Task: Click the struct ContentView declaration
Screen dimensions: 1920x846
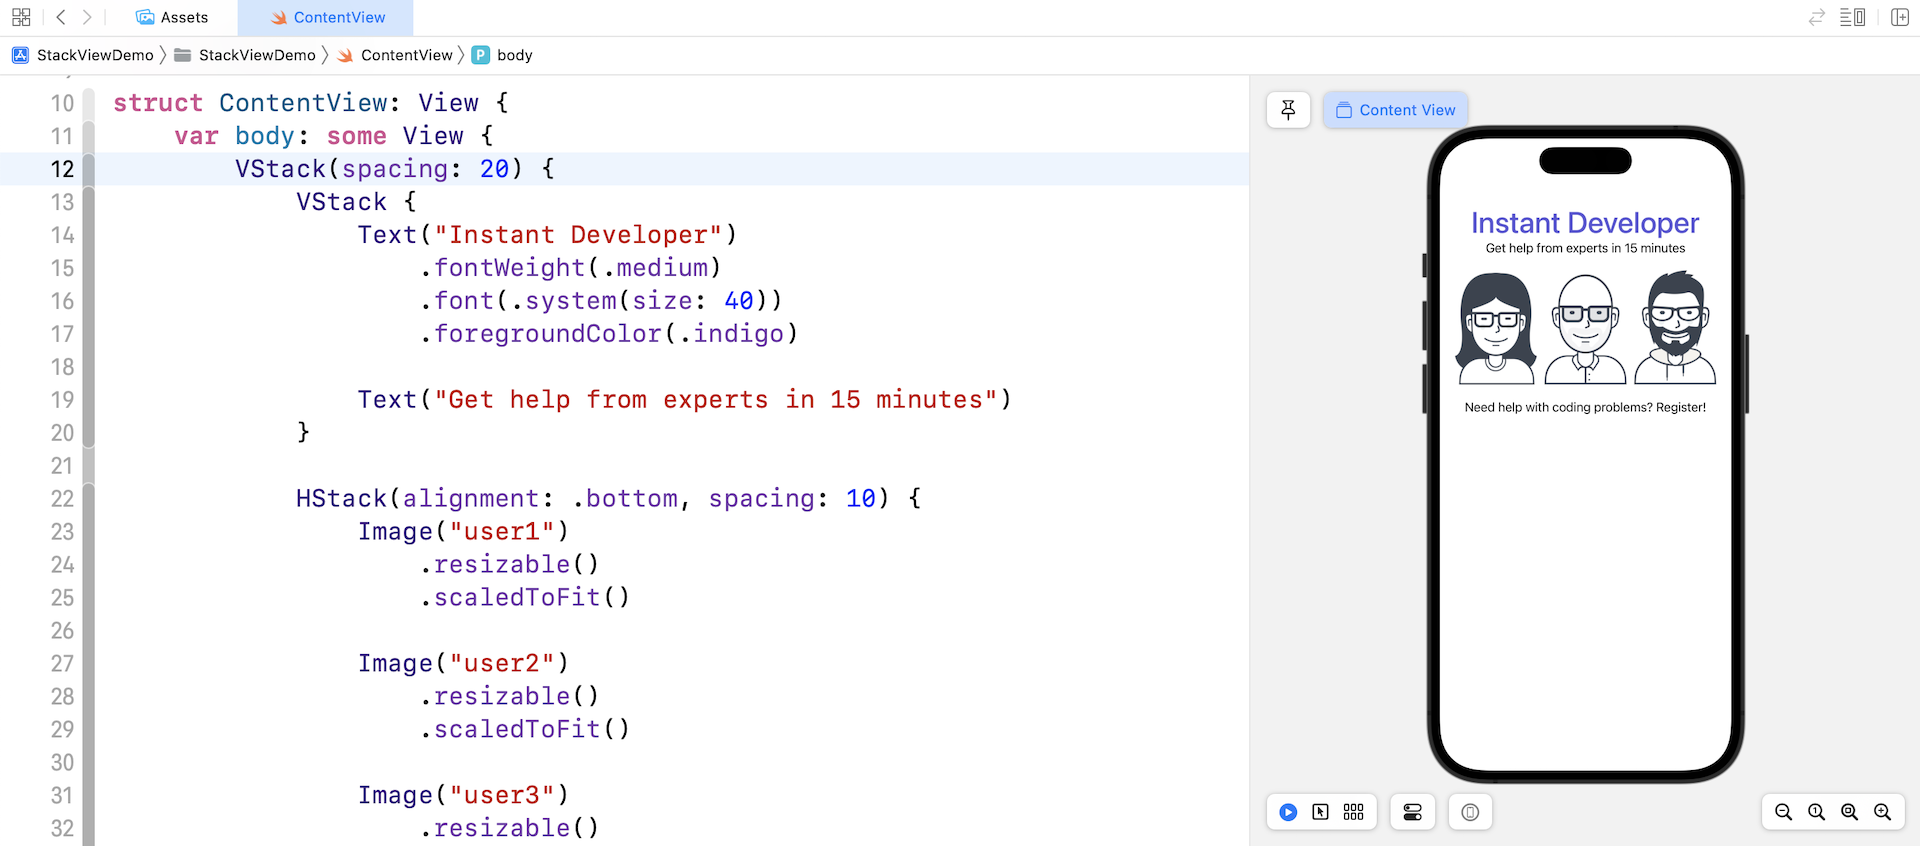Action: pos(310,103)
